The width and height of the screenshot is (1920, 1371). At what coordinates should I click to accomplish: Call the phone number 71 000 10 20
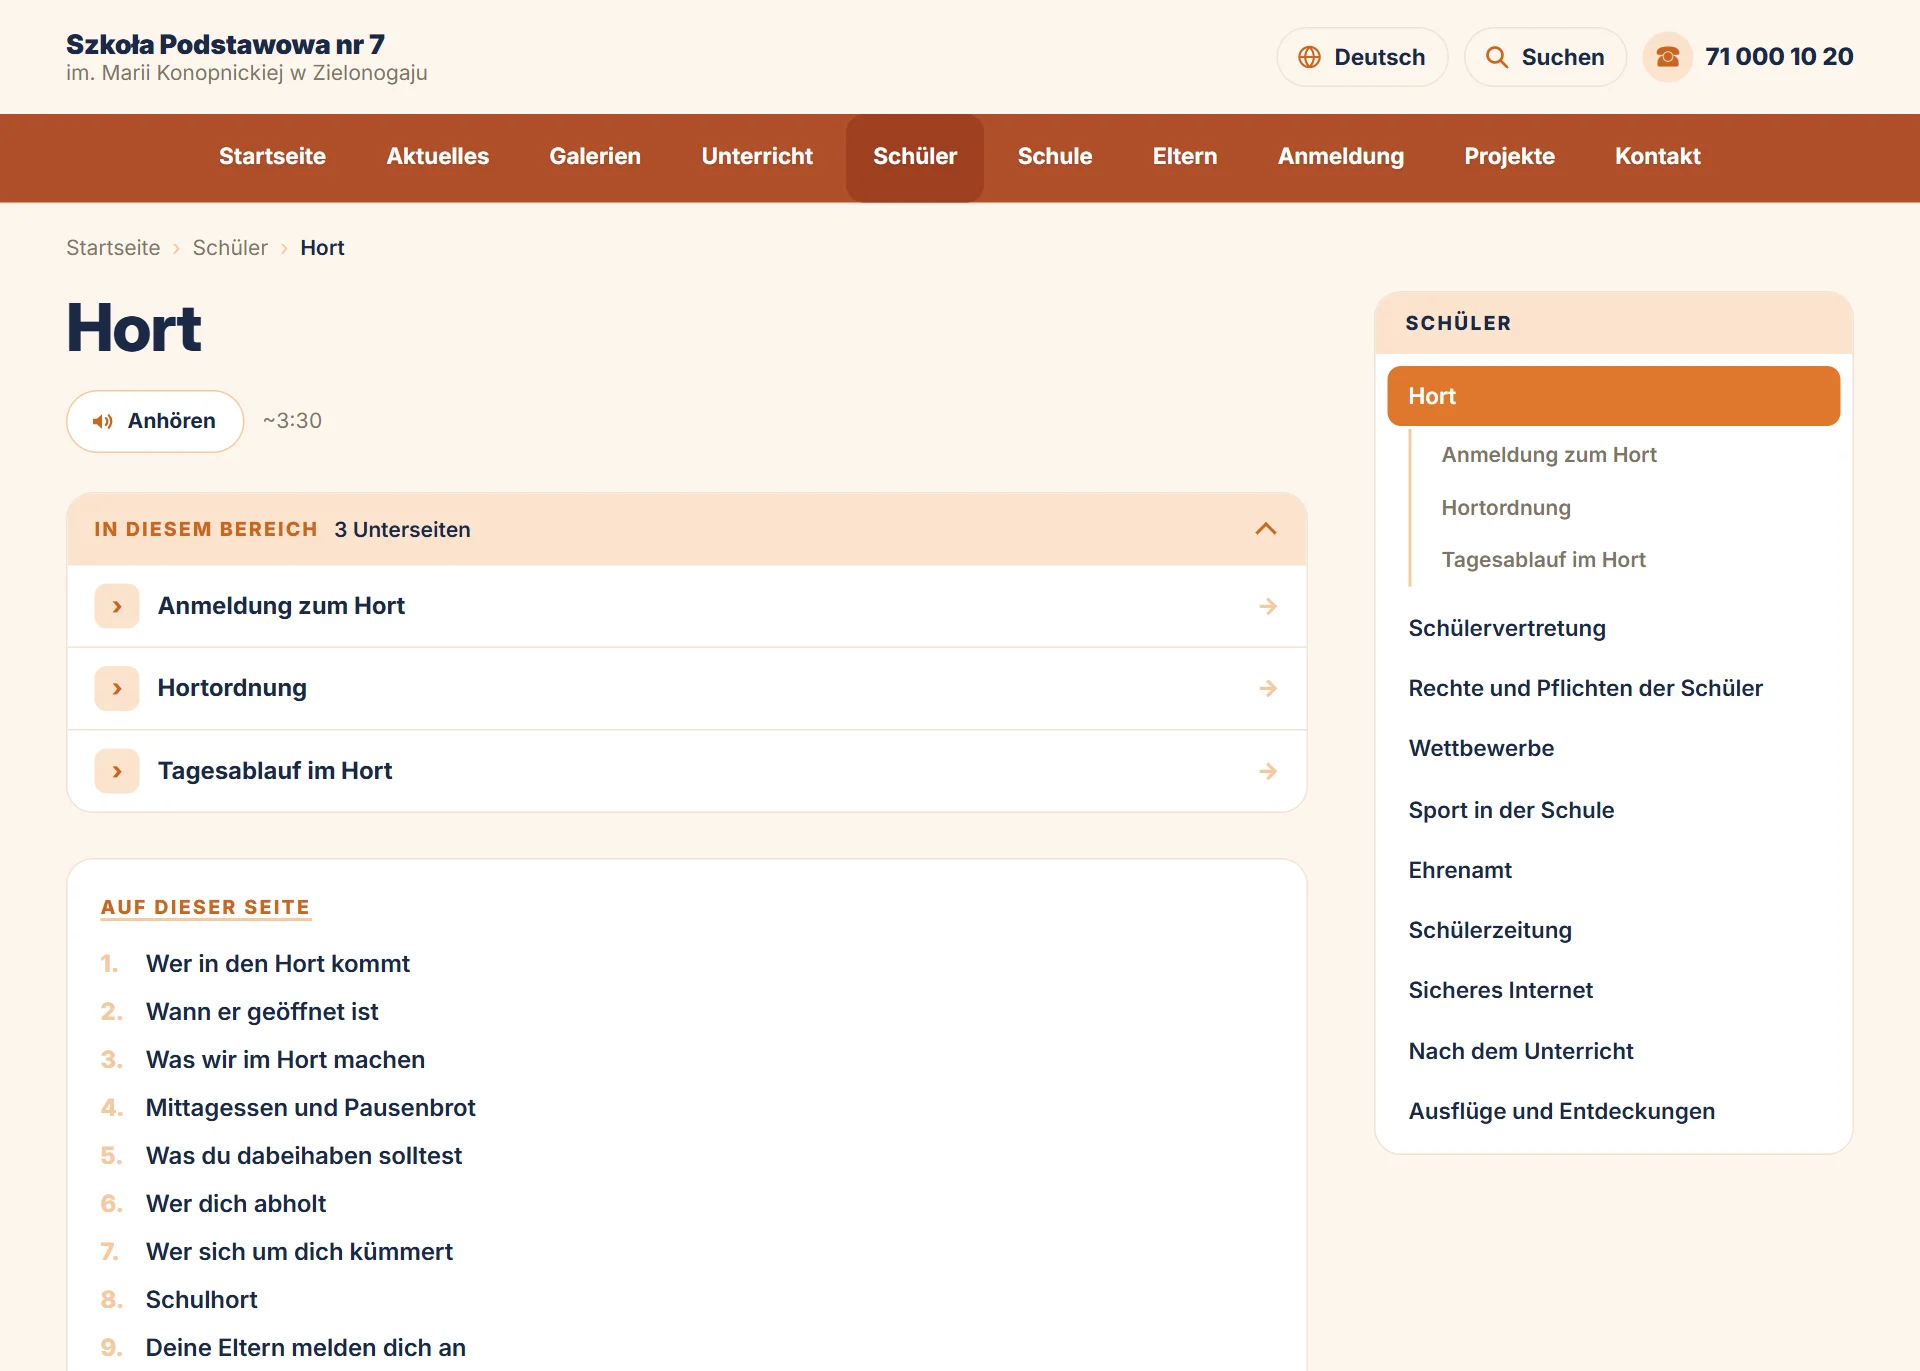pos(1779,57)
